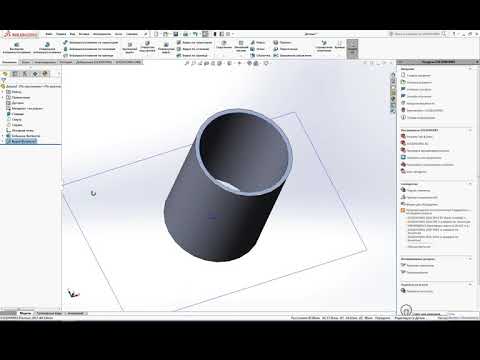Image resolution: width=480 pixels, height=360 pixels.
Task: Switch to the PropertyManager tab
Action: [15, 74]
